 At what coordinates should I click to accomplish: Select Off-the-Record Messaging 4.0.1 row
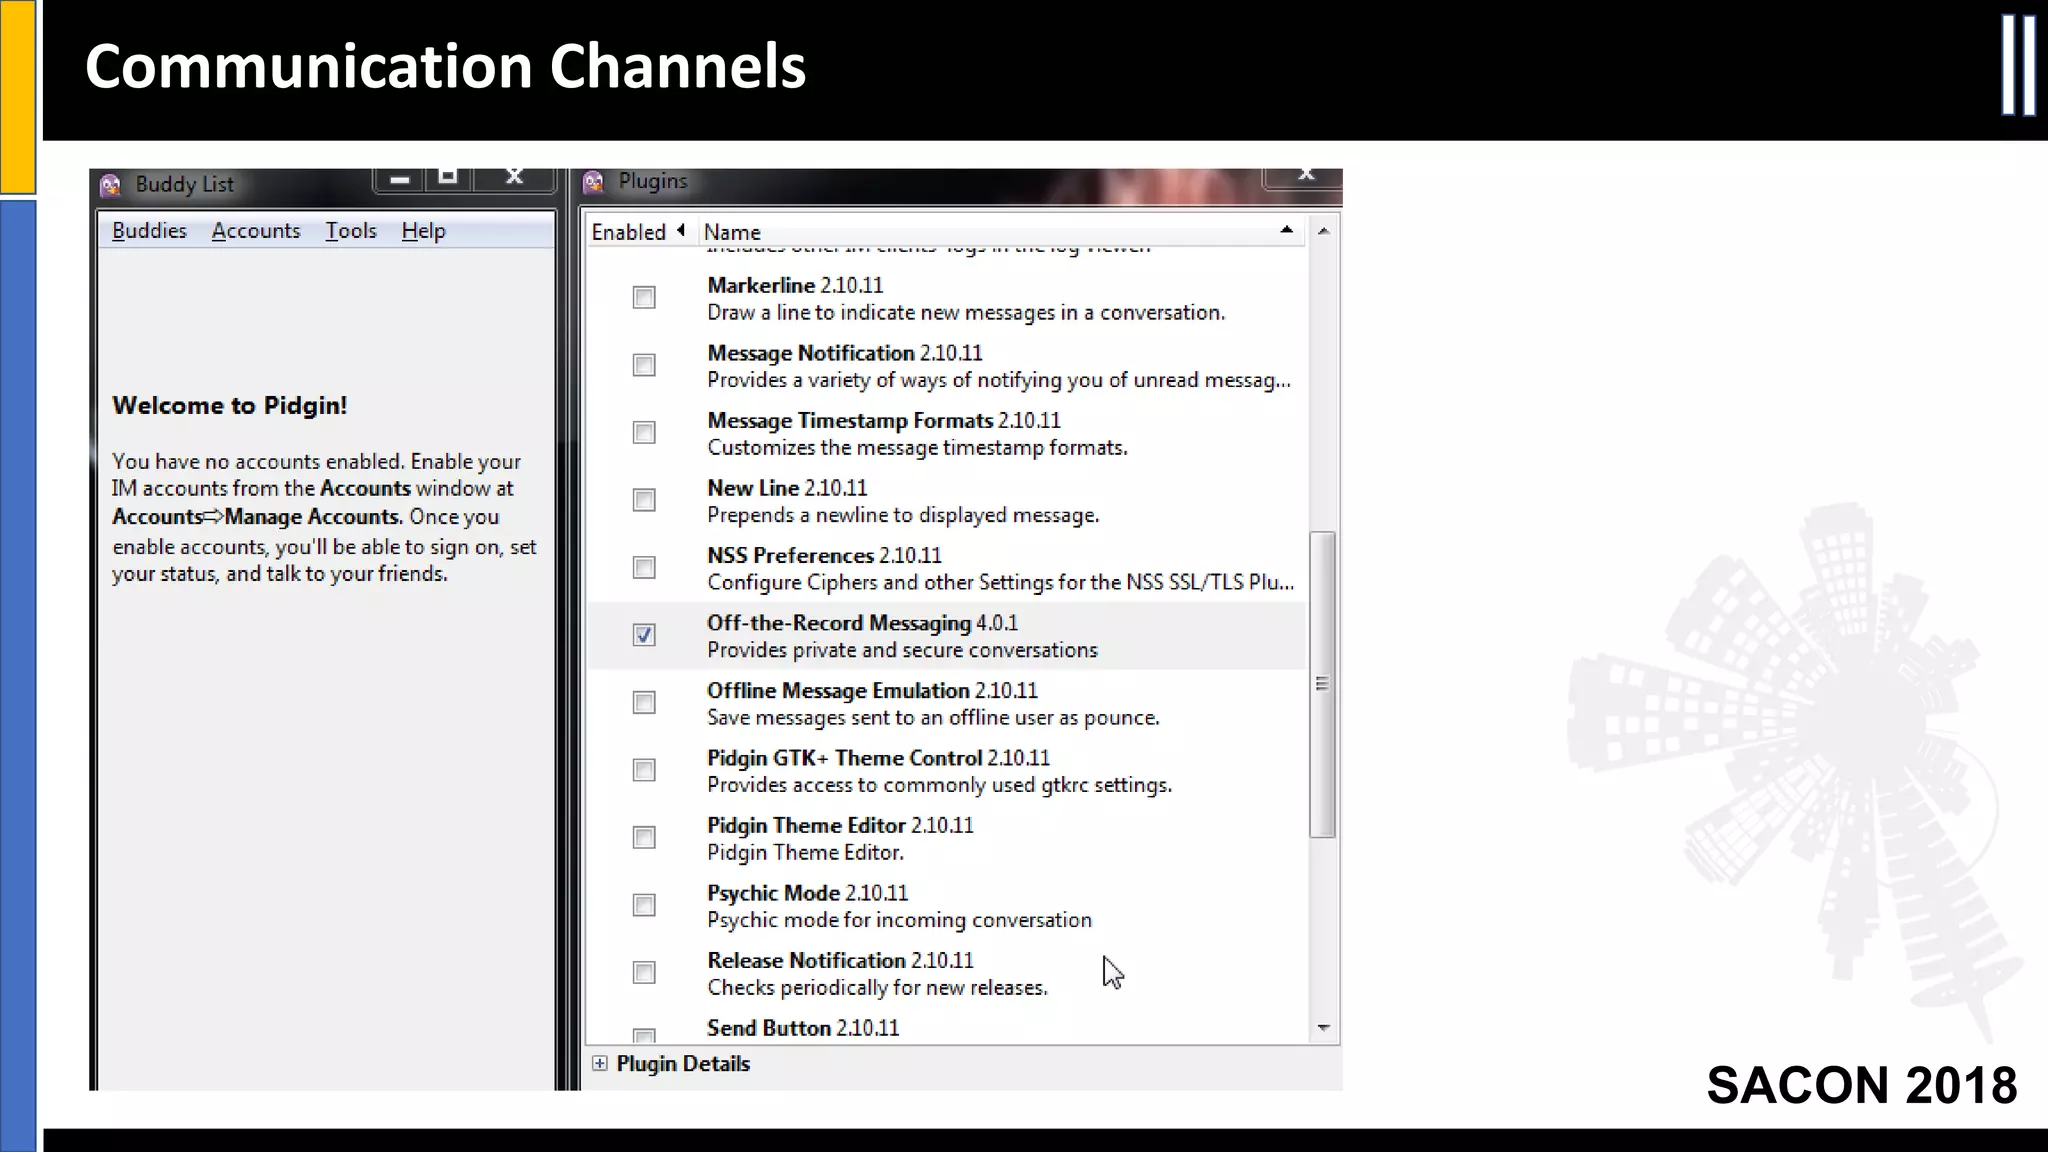click(946, 636)
